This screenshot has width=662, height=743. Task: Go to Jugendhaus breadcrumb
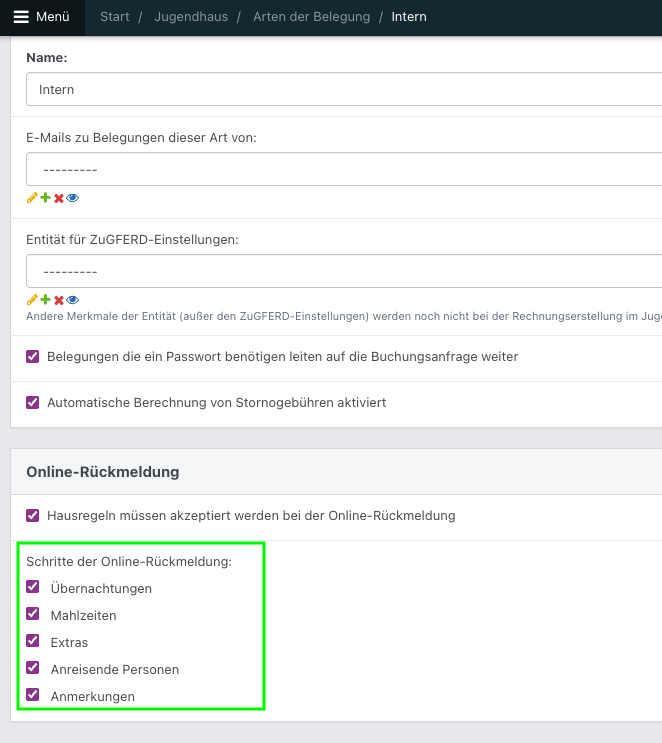pyautogui.click(x=191, y=17)
